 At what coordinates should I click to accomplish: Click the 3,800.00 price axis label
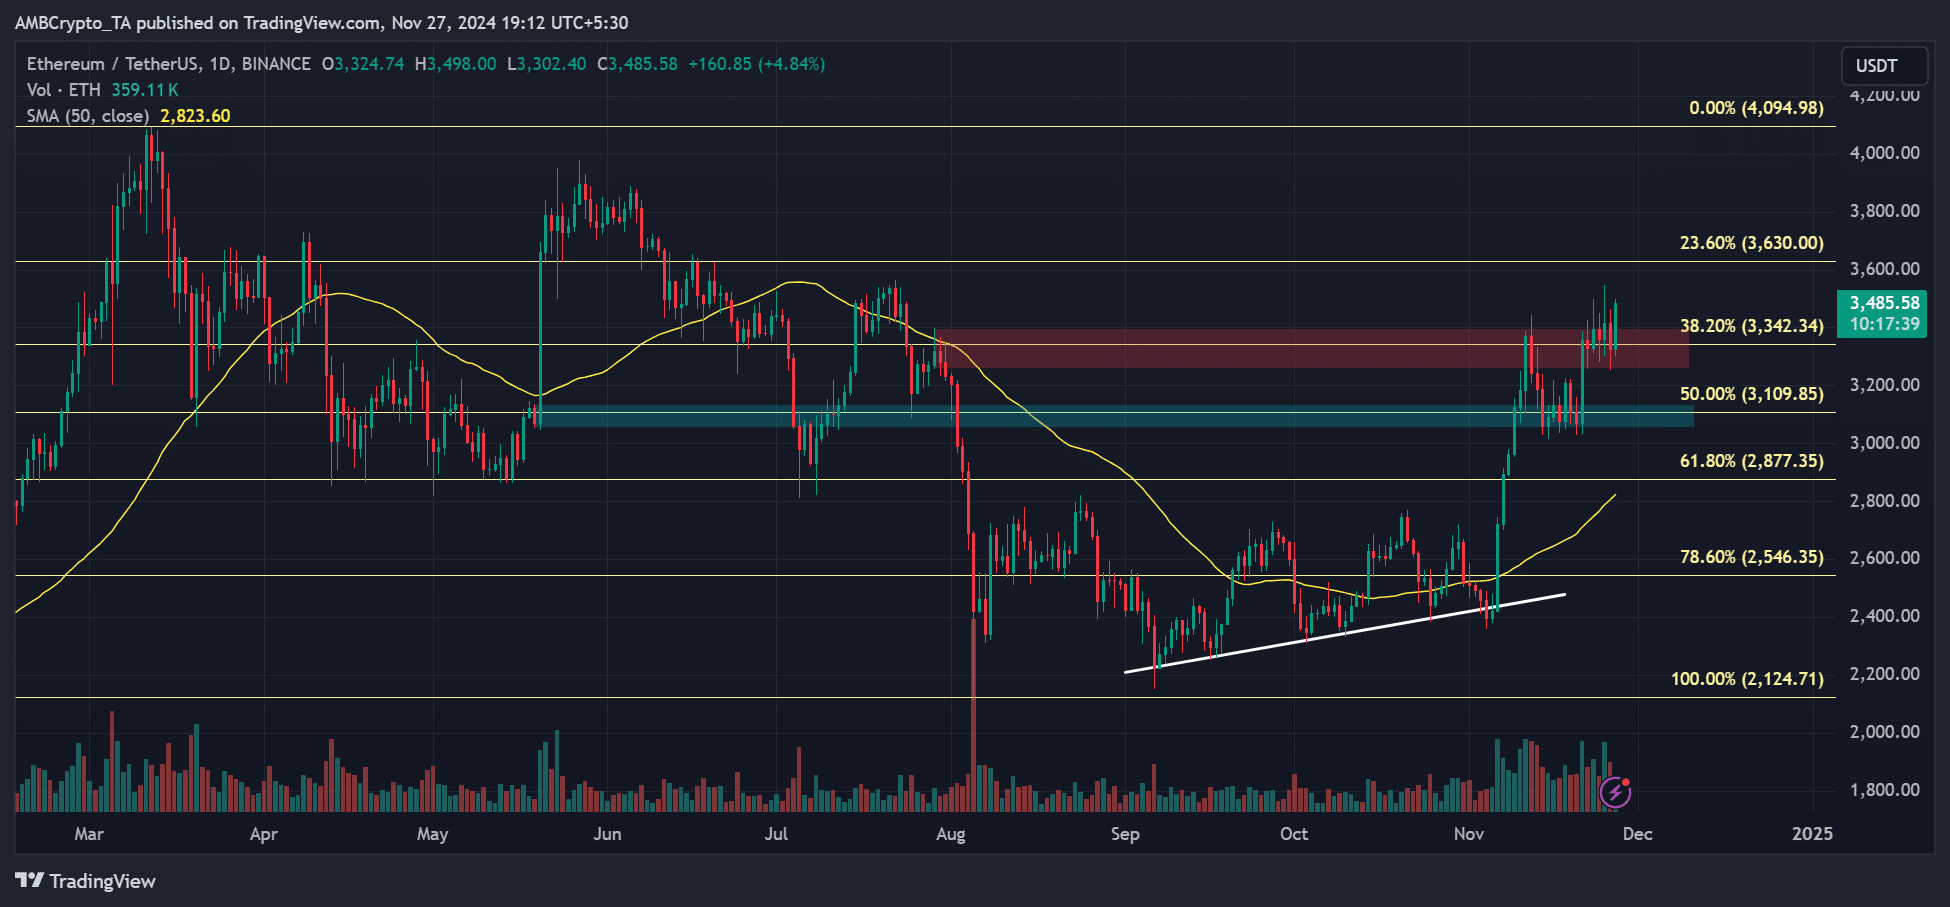[x=1885, y=211]
